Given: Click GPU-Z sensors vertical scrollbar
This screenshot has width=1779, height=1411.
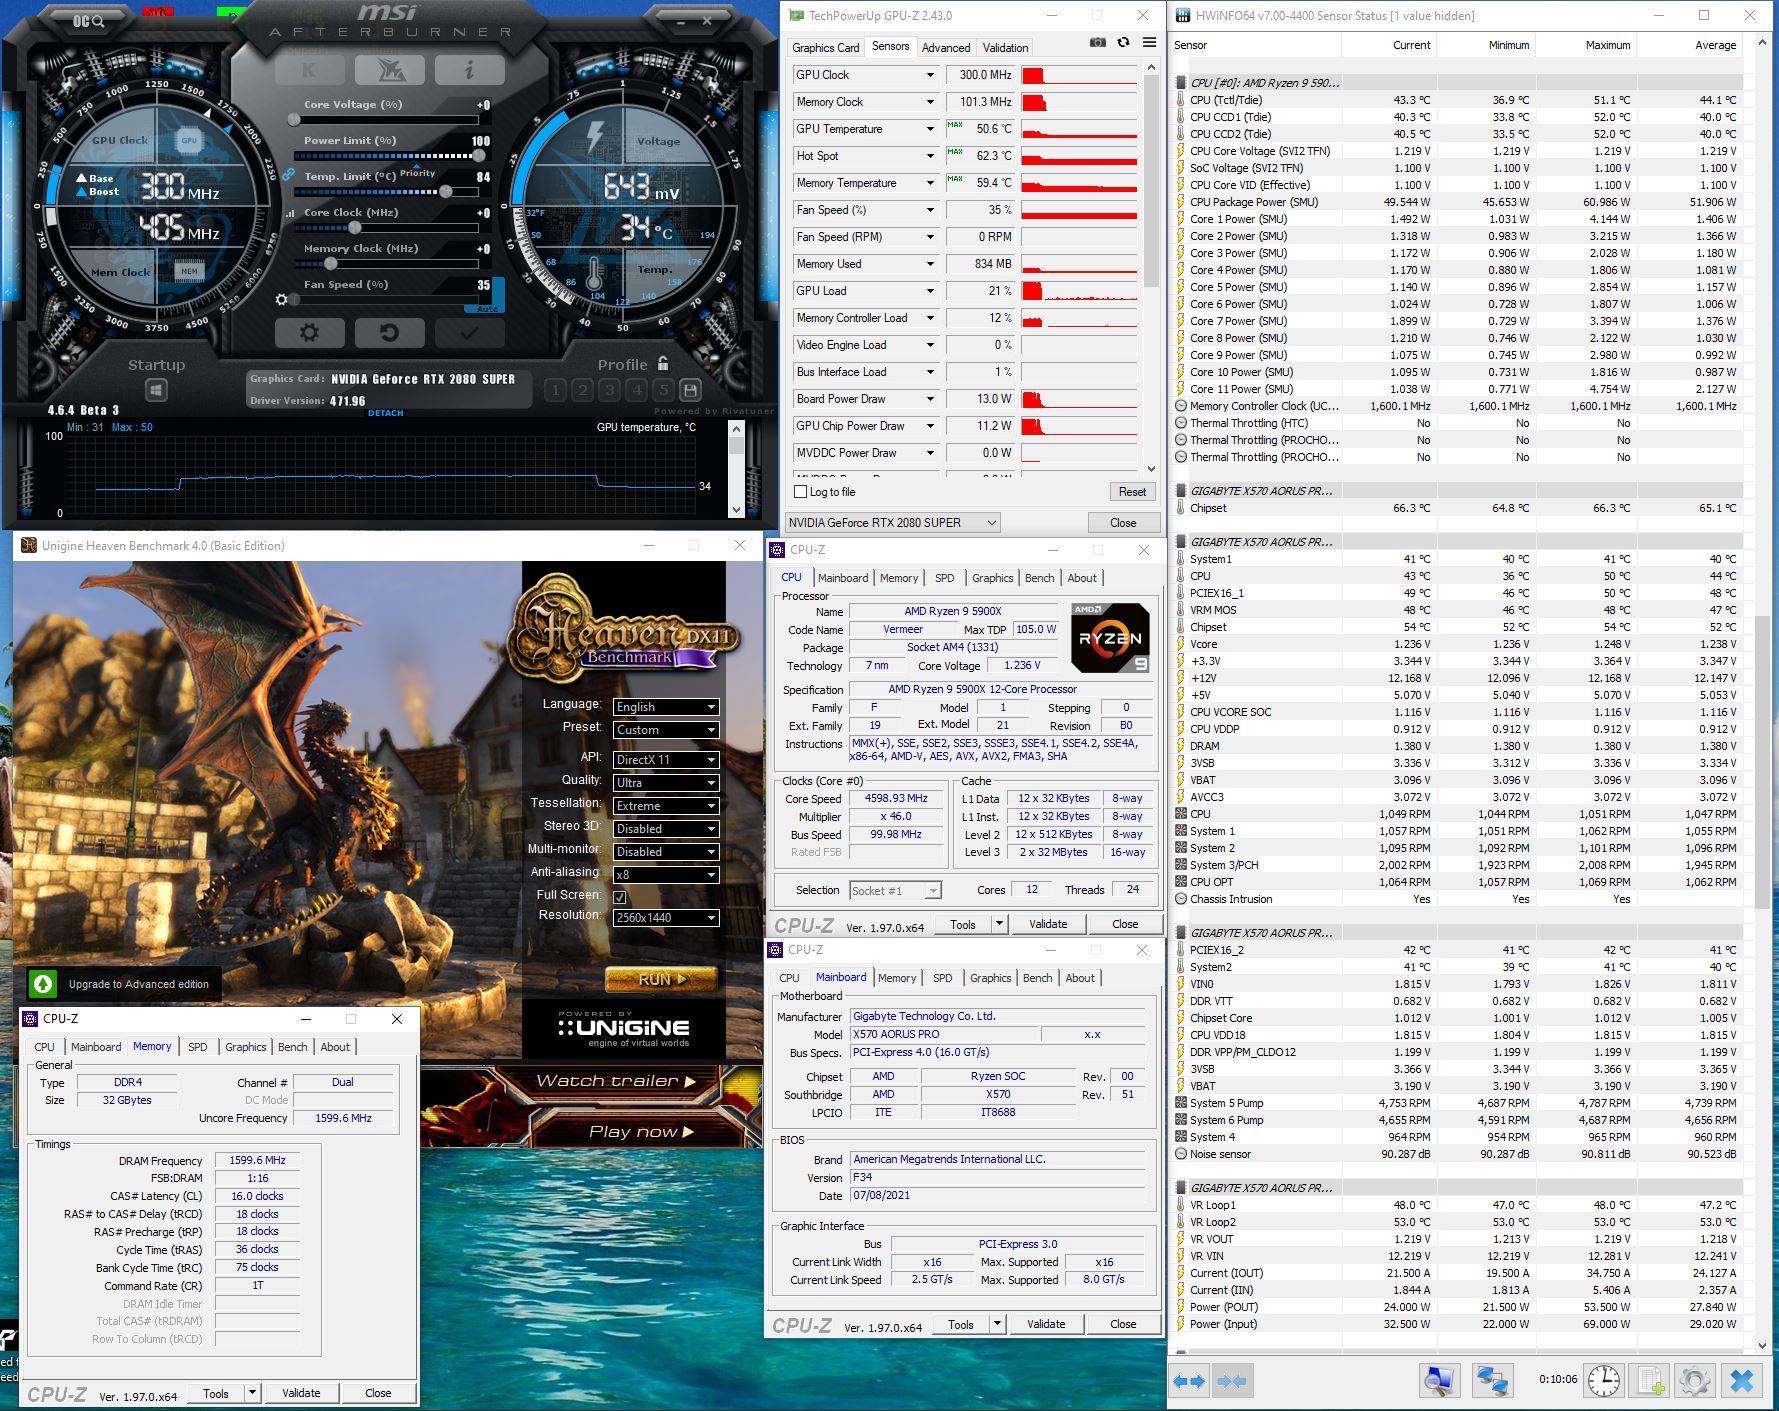Looking at the screenshot, I should (1151, 268).
